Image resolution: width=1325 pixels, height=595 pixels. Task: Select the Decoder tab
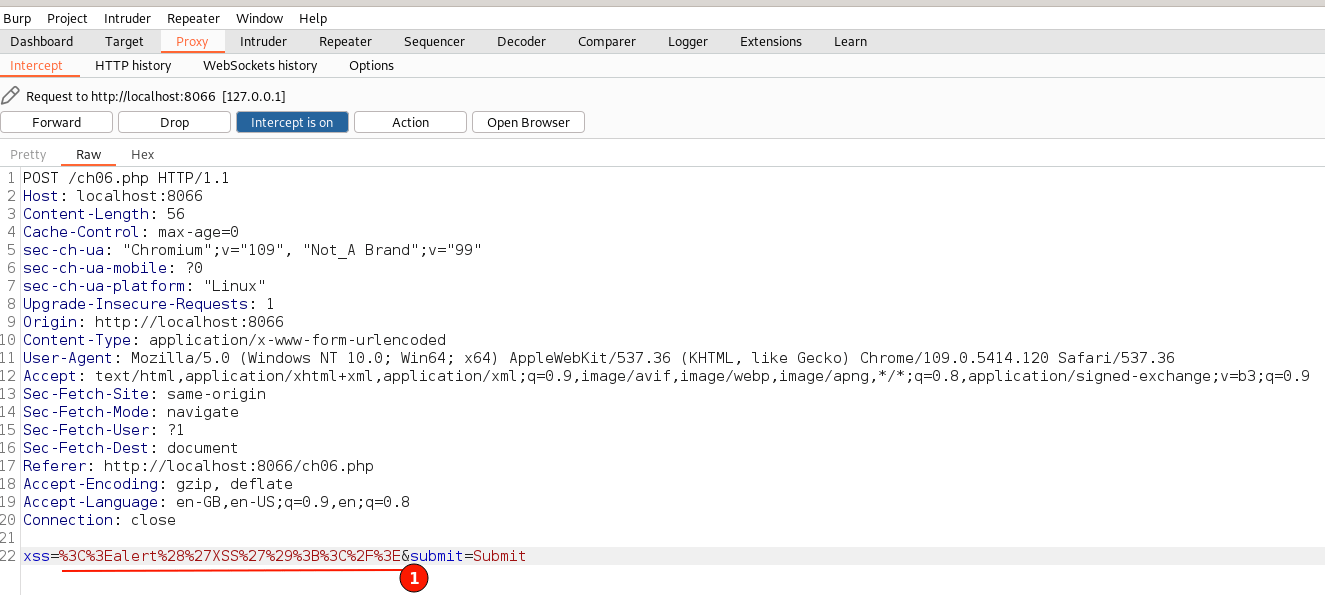[521, 41]
